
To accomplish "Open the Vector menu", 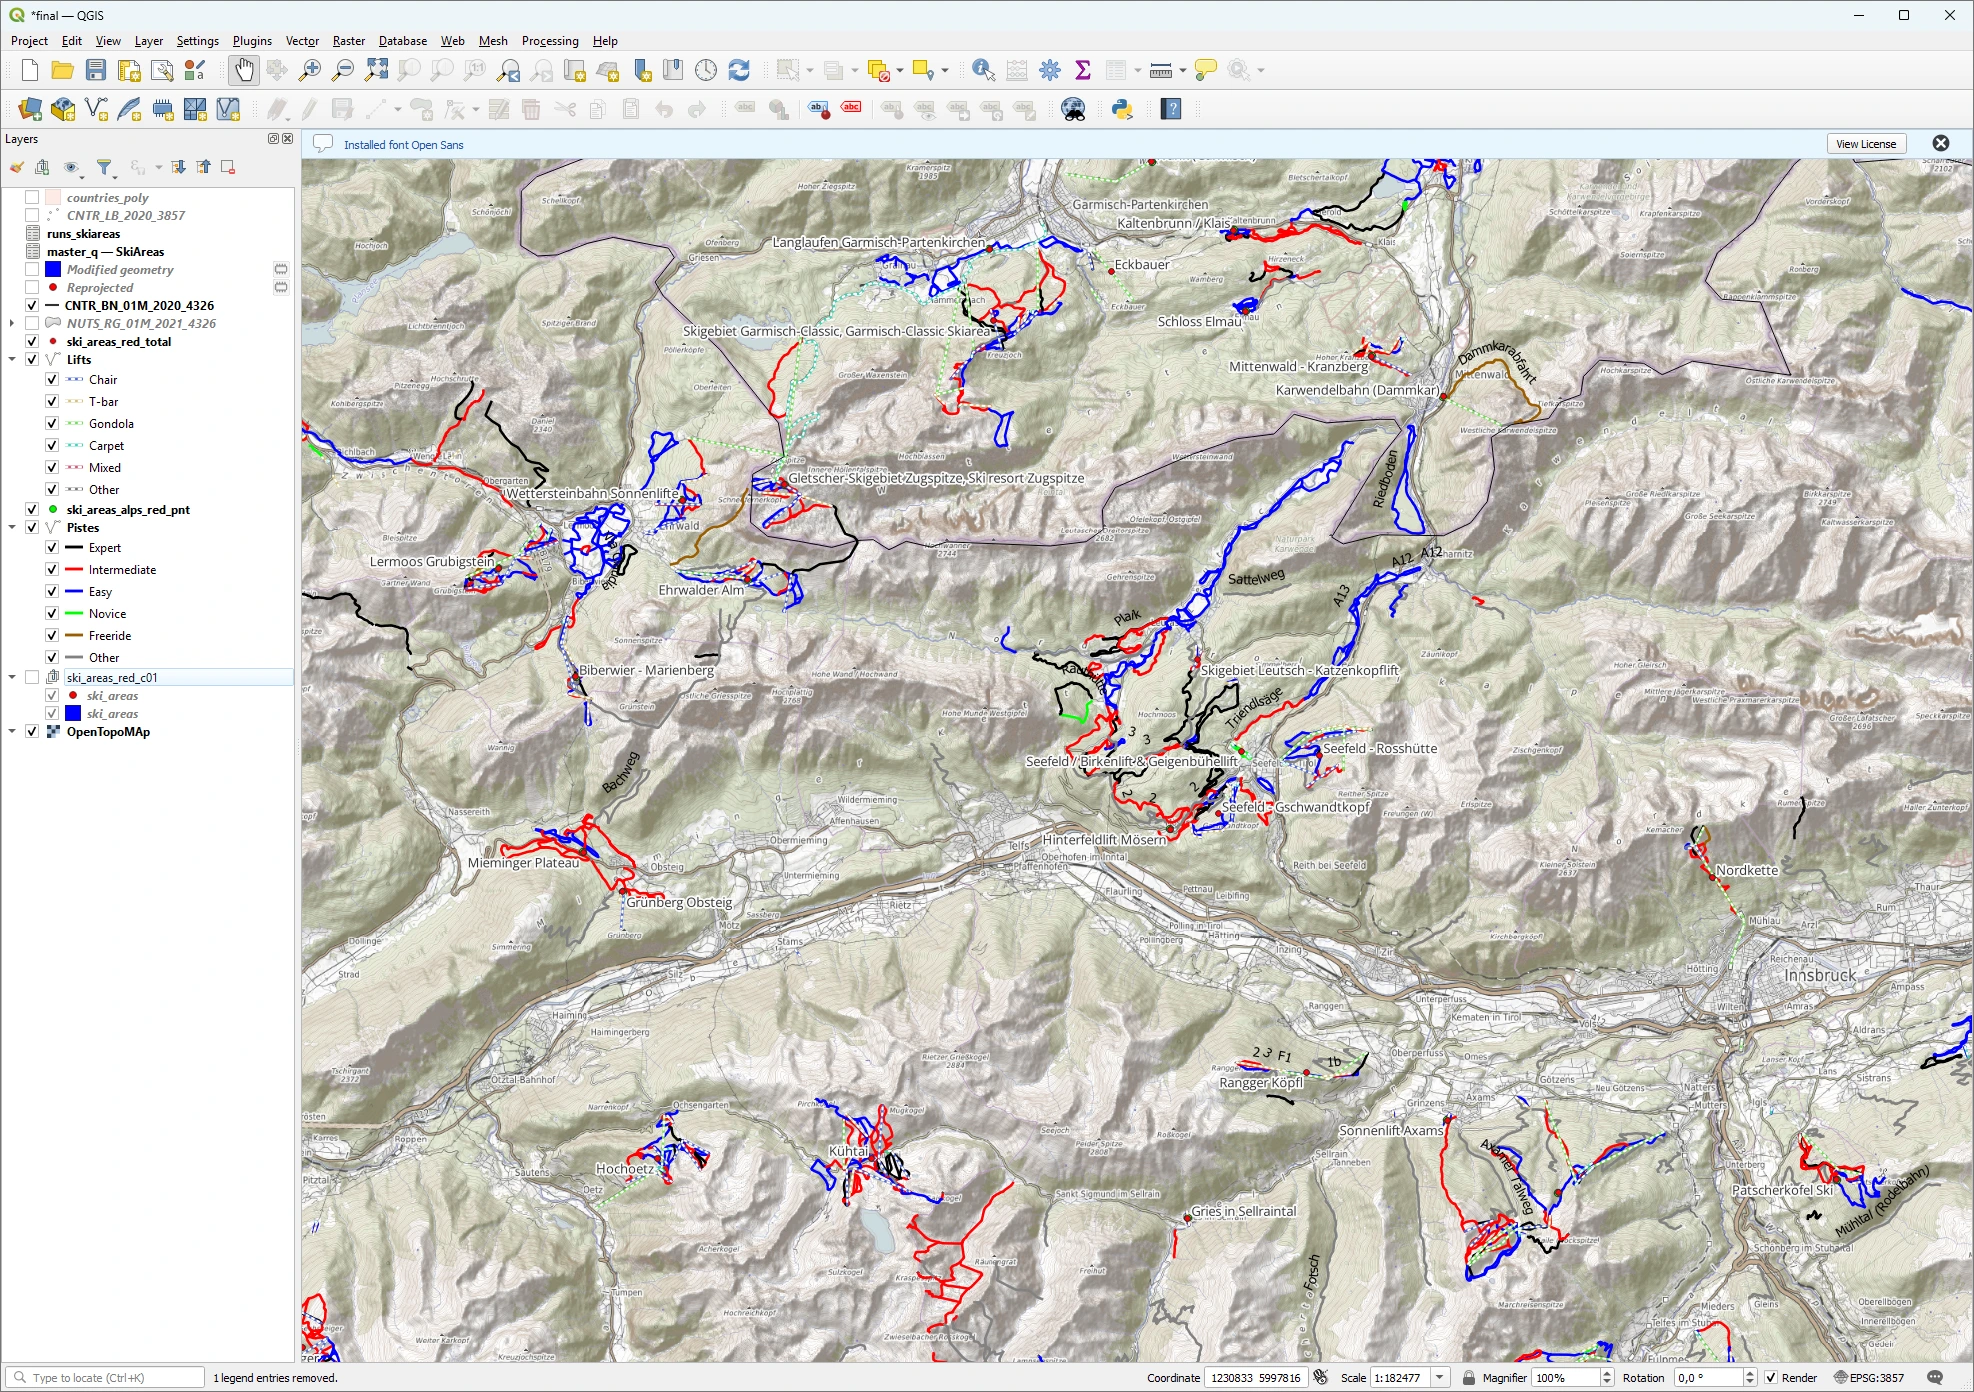I will pos(302,41).
